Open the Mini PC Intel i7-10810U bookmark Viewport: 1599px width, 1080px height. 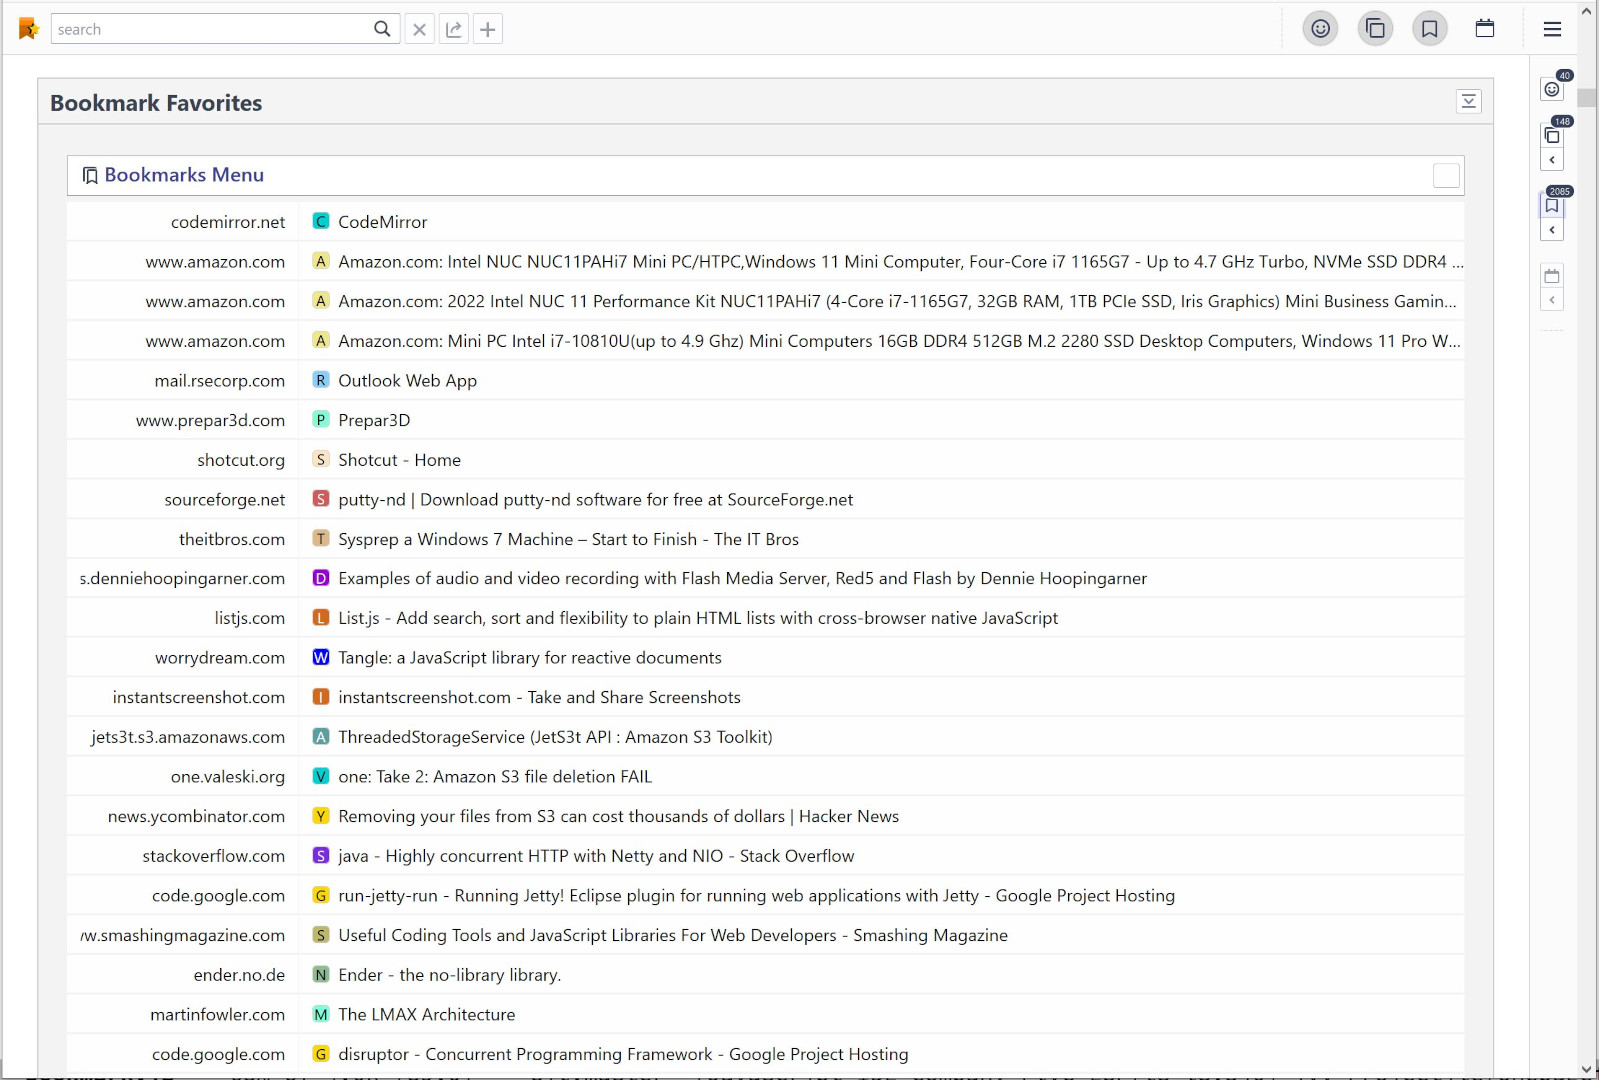tap(899, 341)
